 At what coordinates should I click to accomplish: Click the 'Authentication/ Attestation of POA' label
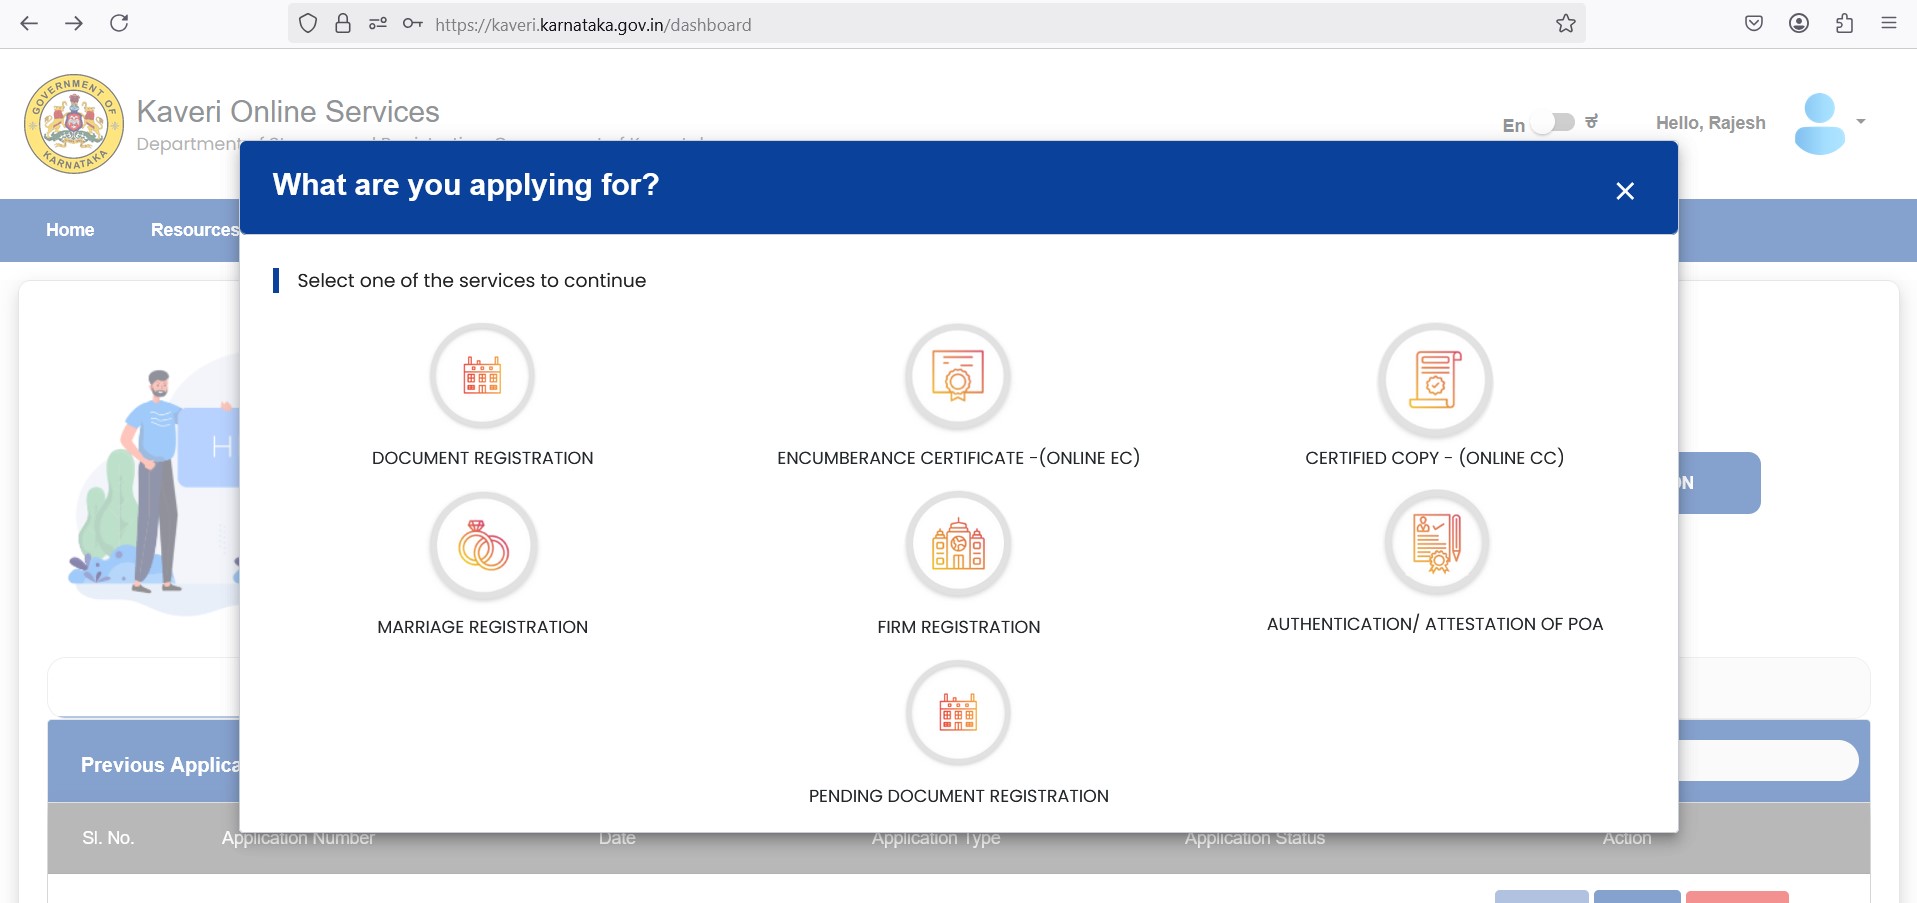click(x=1435, y=624)
